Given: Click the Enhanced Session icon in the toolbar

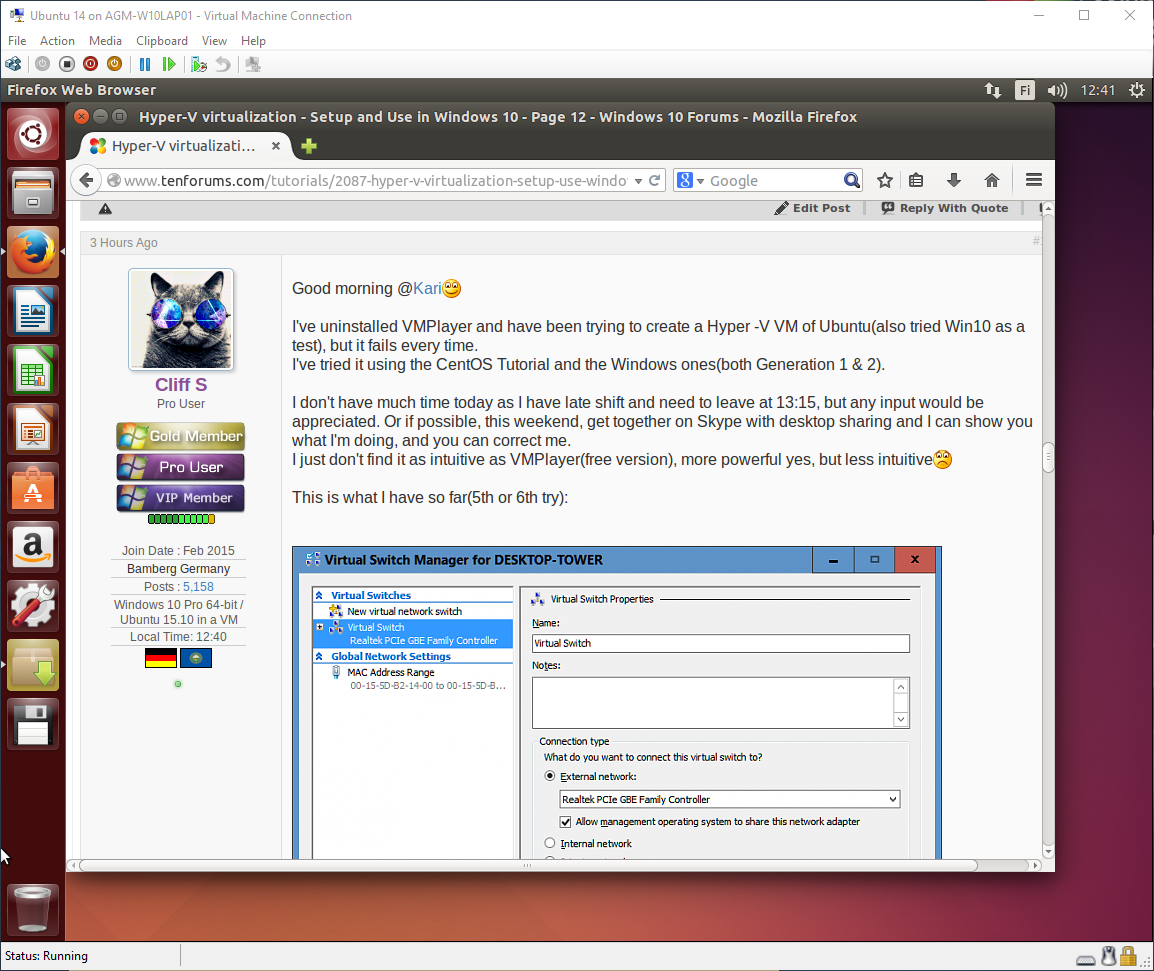Looking at the screenshot, I should coord(253,64).
